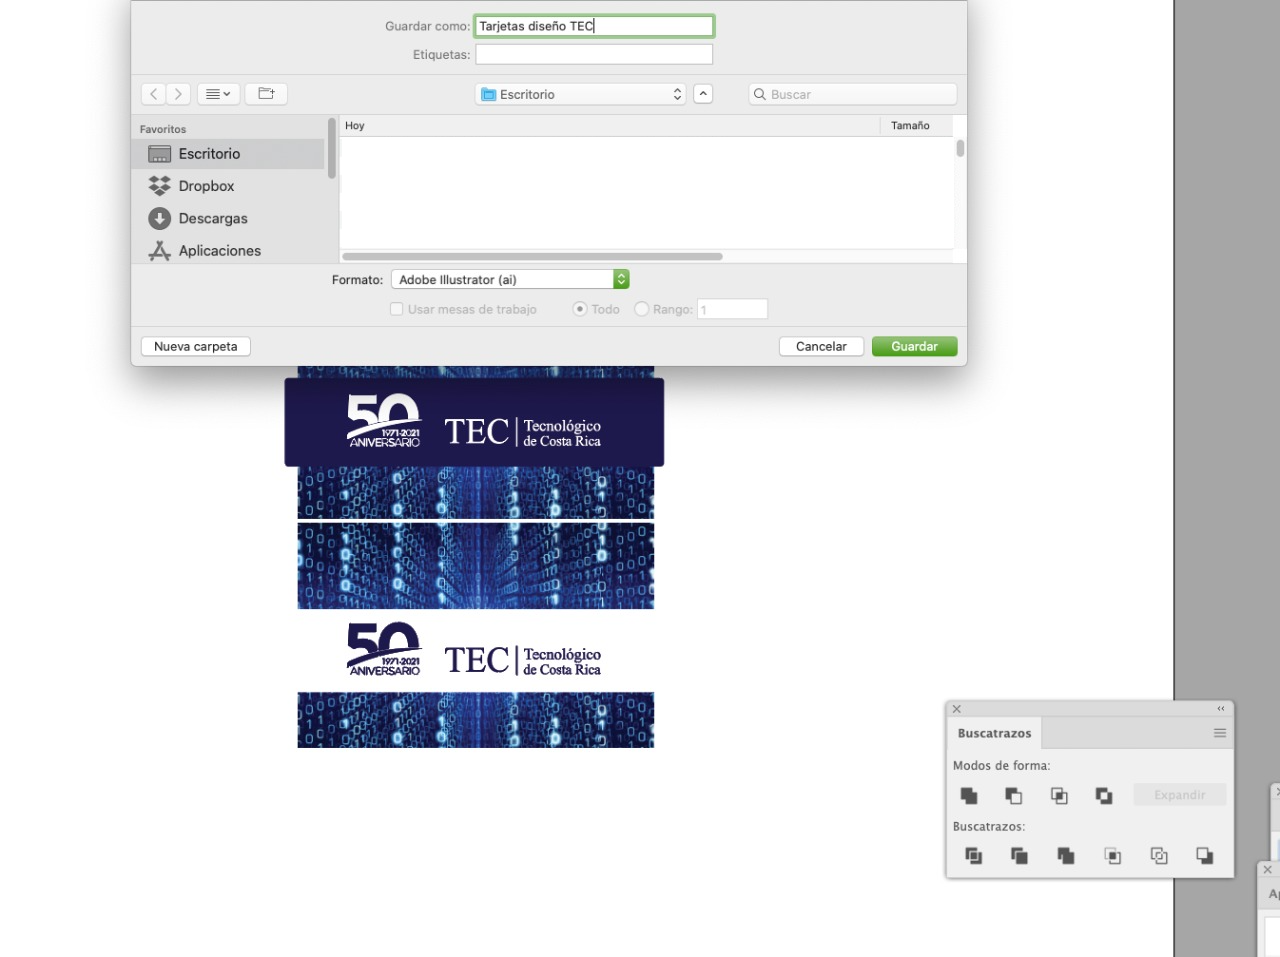
Task: Select the dark blue TEC 50 Aniversario banner
Action: click(474, 422)
